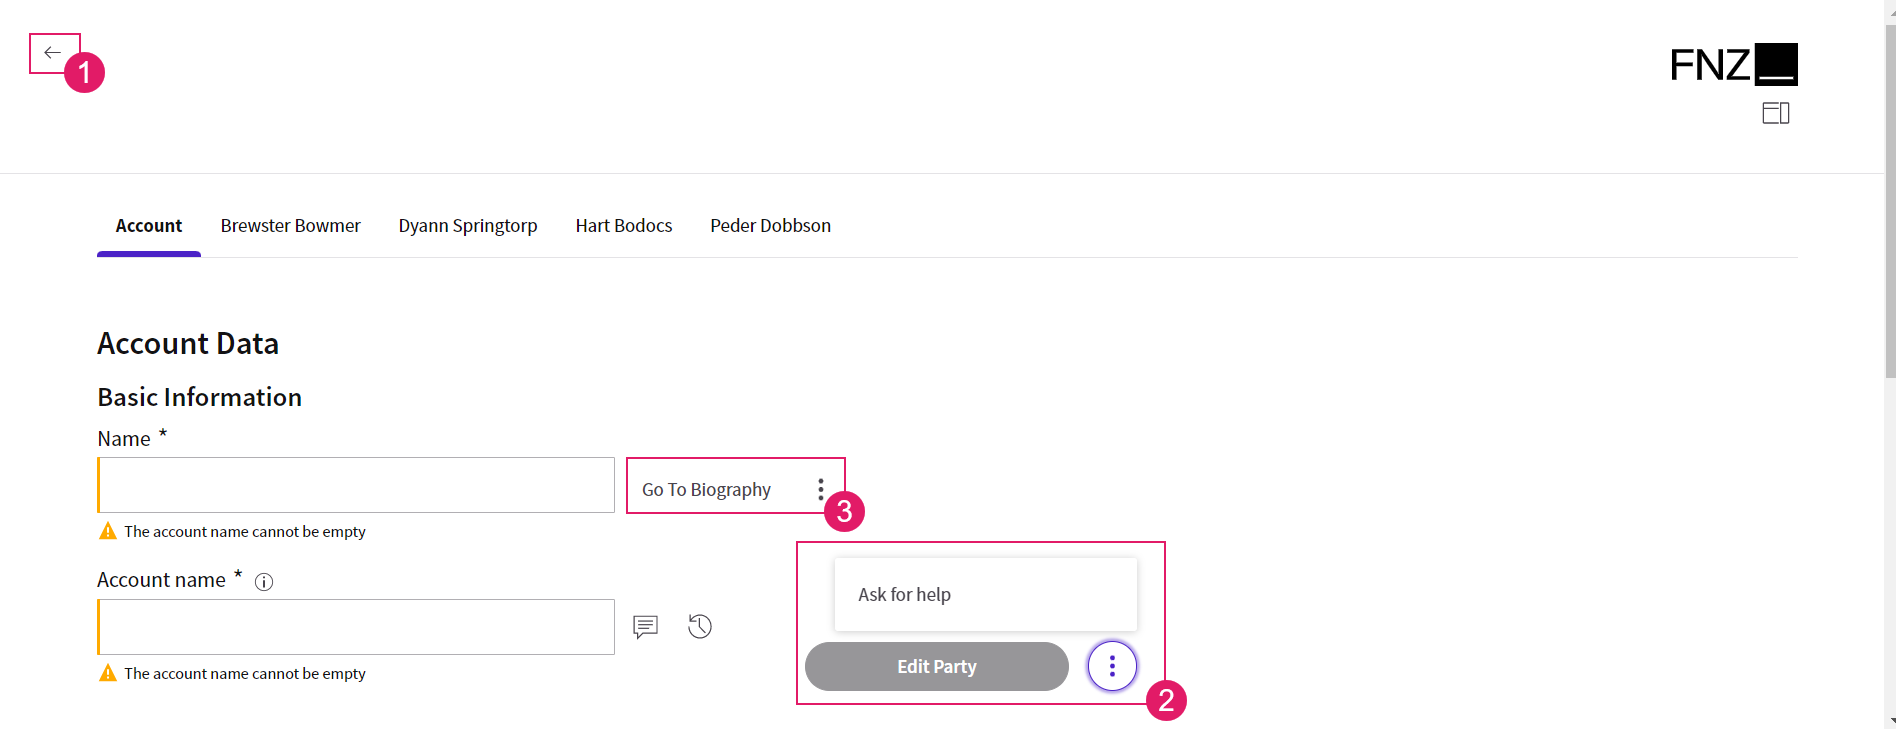Viewport: 1896px width, 729px height.
Task: Expand the Go To Biography options menu
Action: [x=821, y=489]
